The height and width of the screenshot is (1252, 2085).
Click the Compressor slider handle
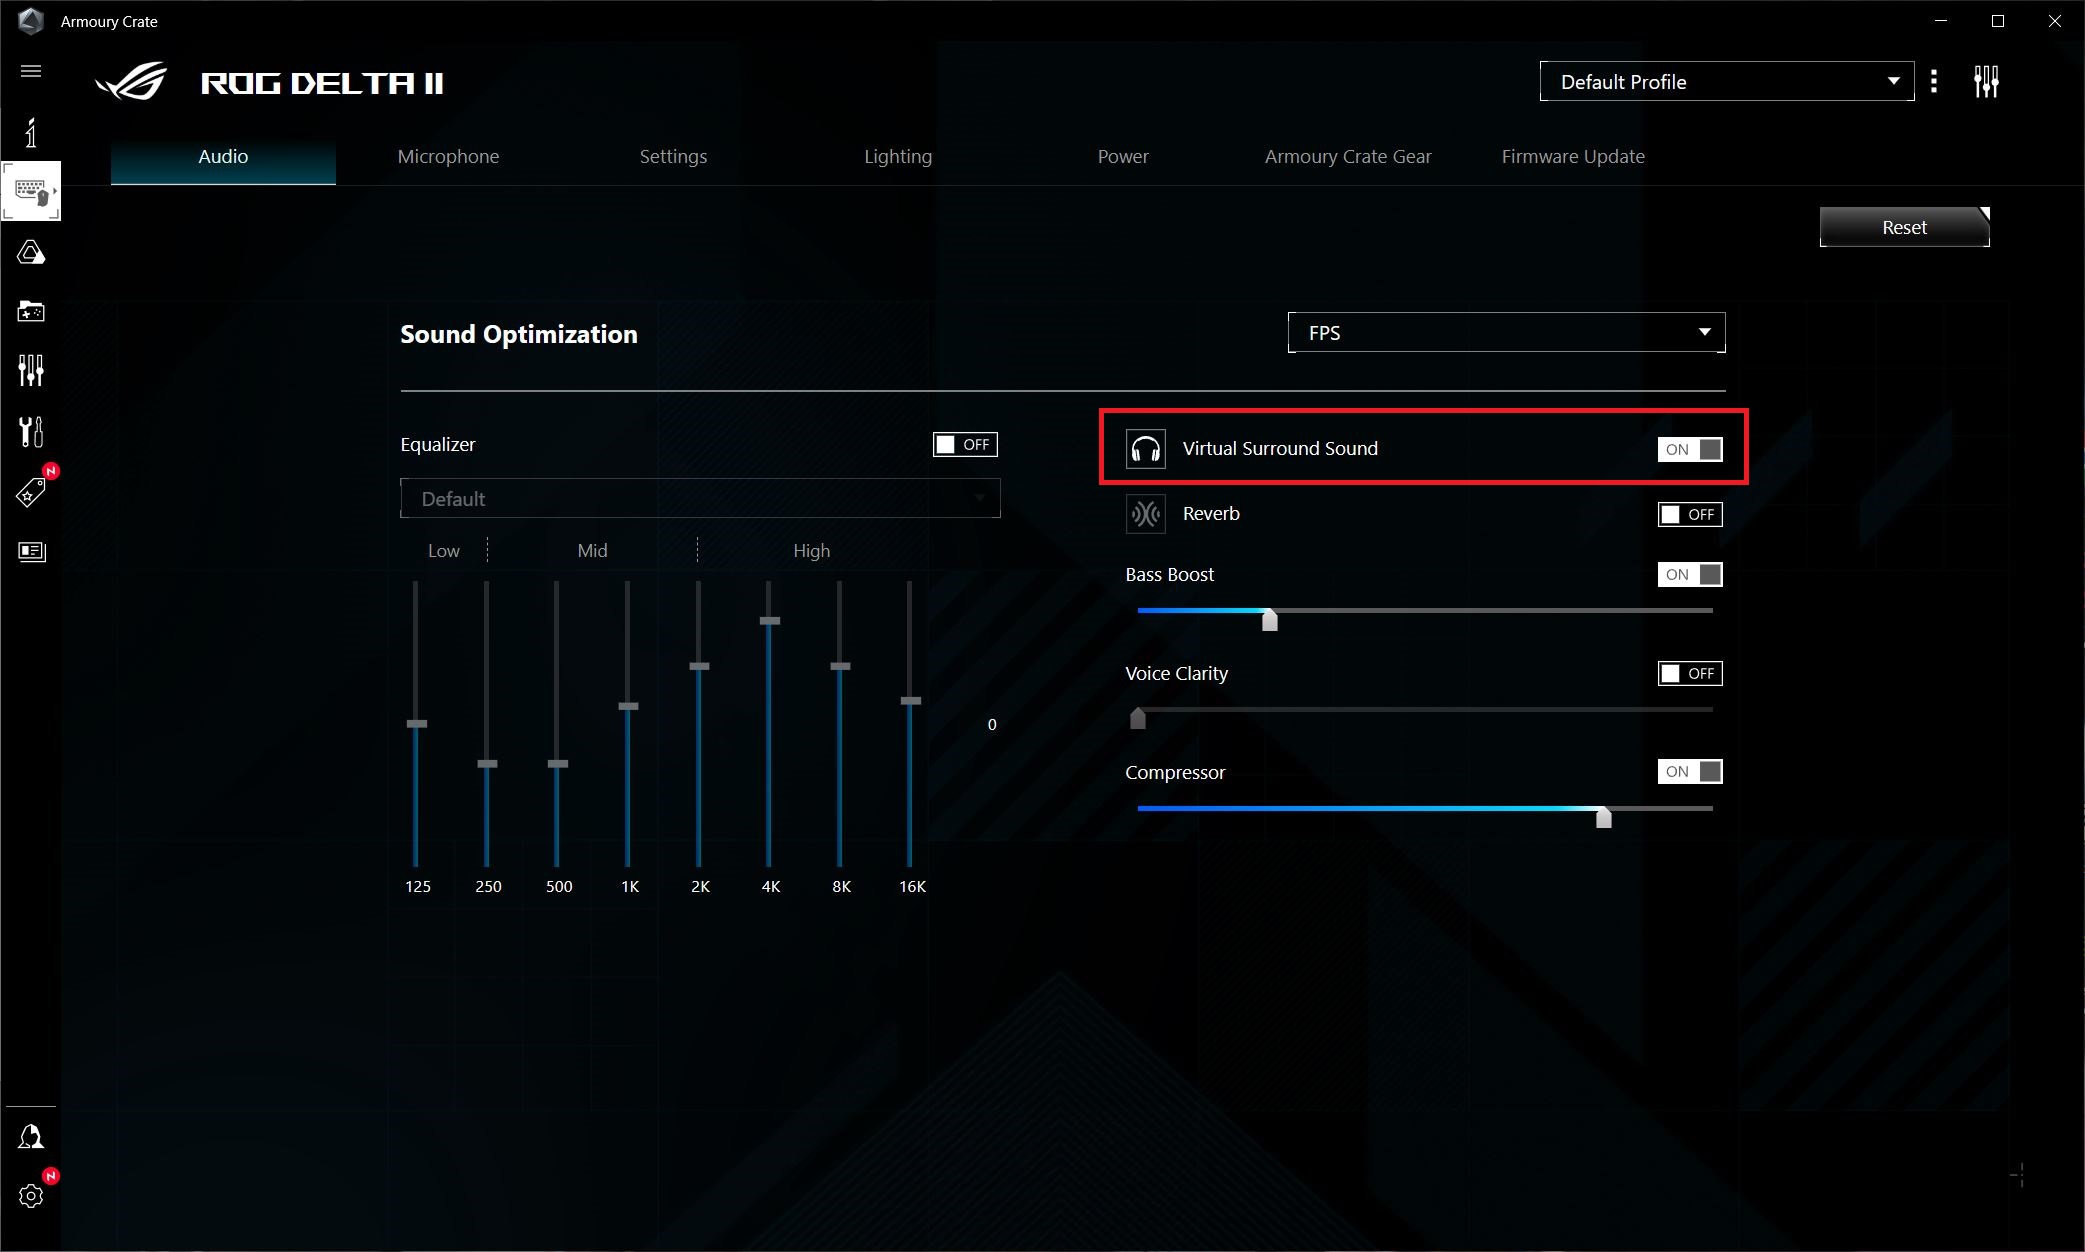pos(1604,817)
